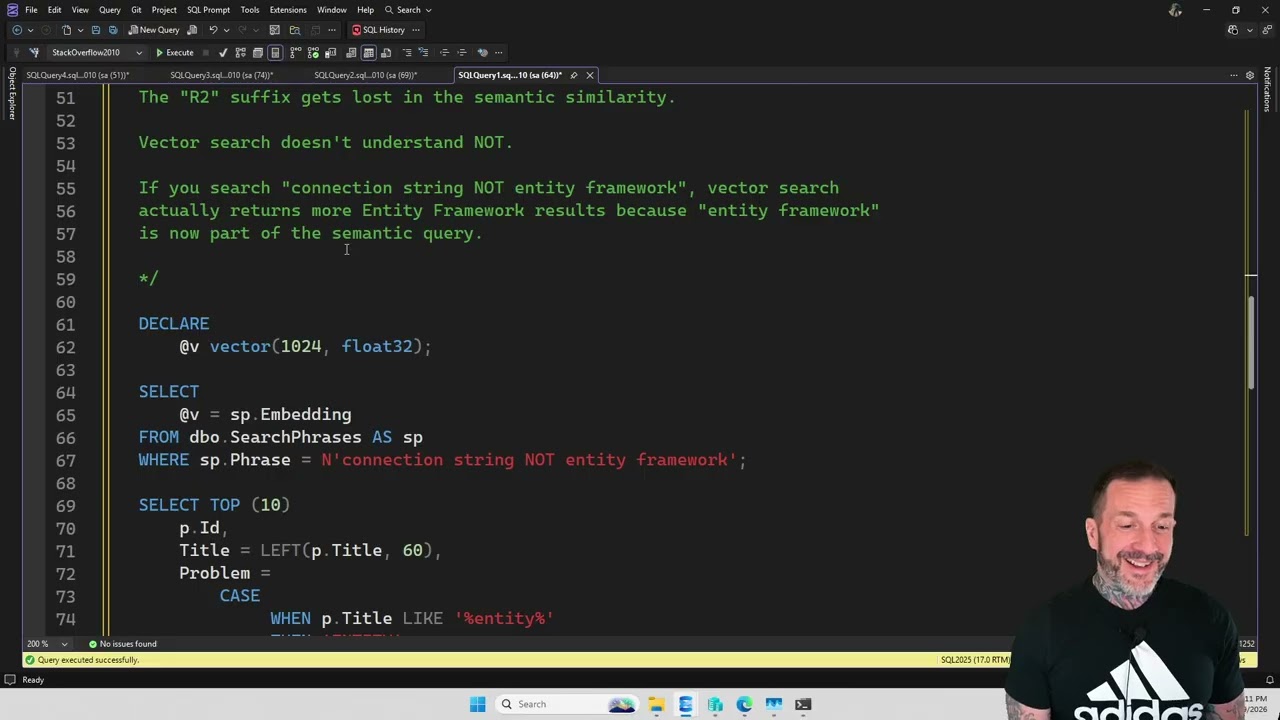Viewport: 1280px width, 720px height.
Task: Click the uncomment selected lines icon
Action: (424, 52)
